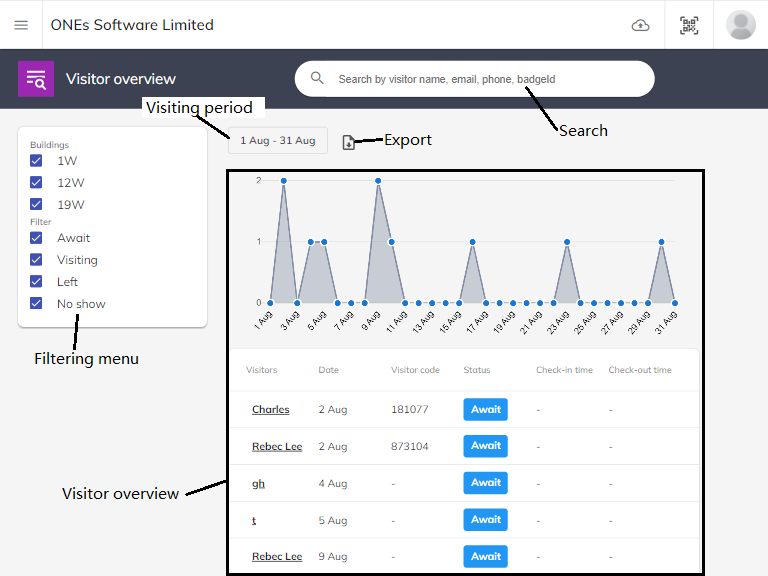Export visitor data via download icon
Image resolution: width=768 pixels, height=576 pixels.
click(349, 142)
